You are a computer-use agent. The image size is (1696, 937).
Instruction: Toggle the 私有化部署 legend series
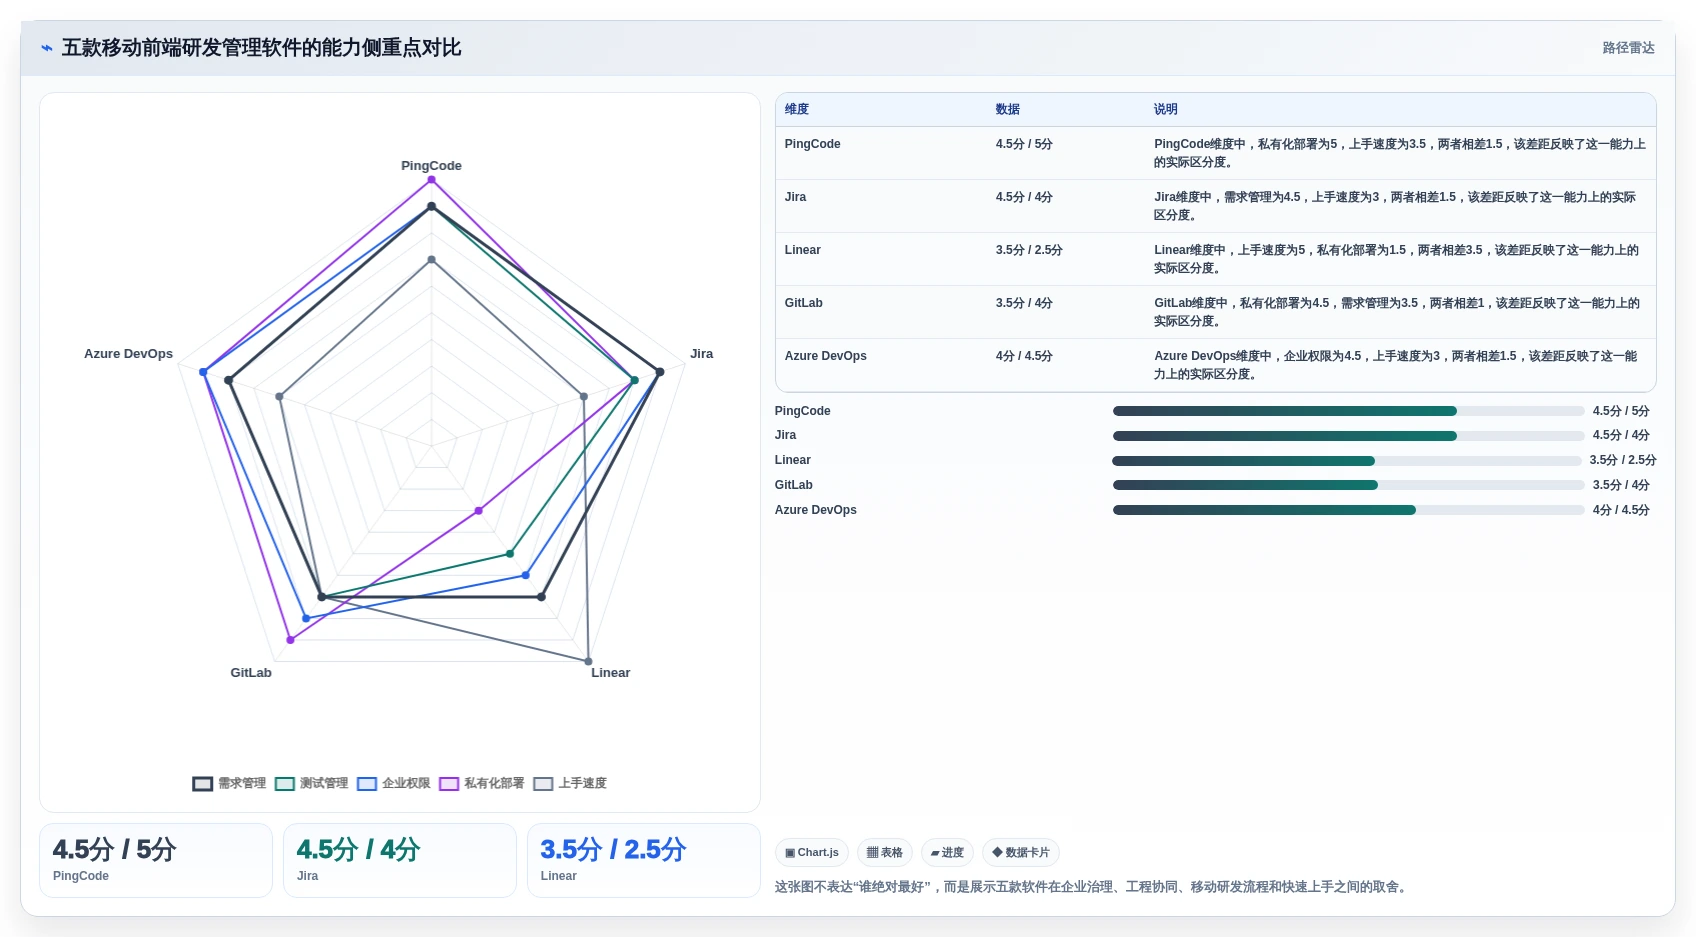coord(481,783)
